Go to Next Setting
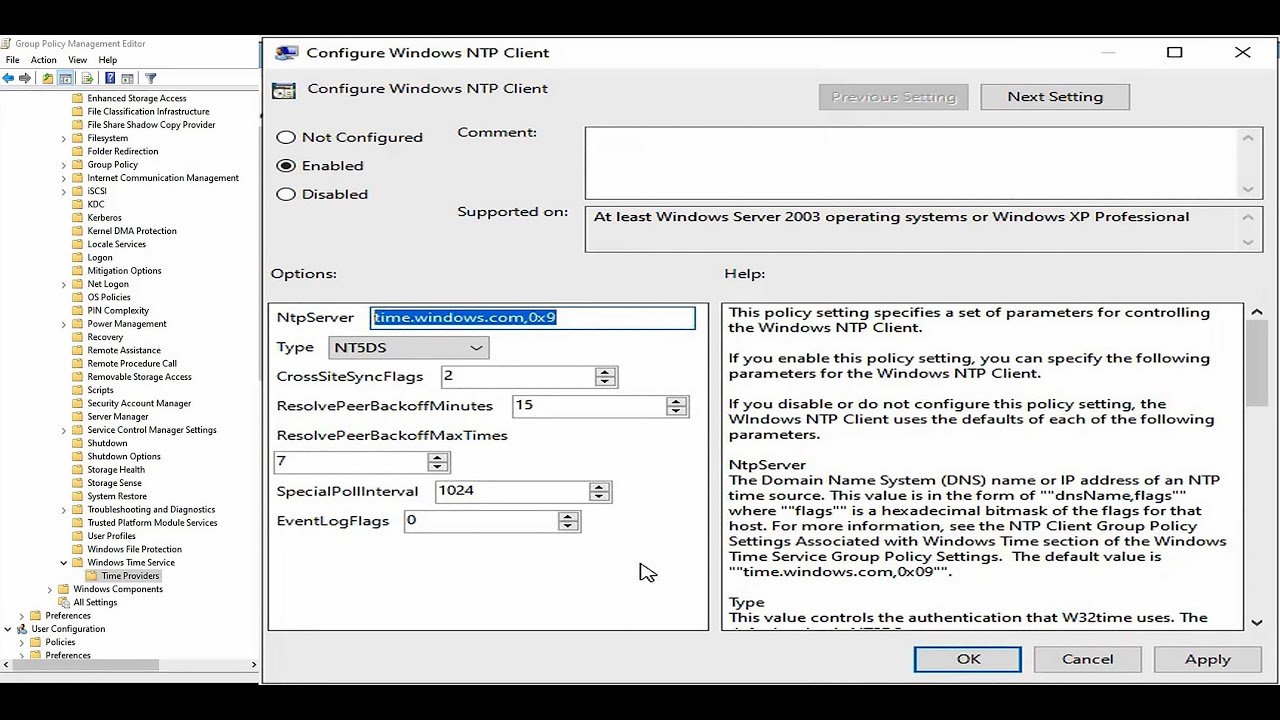The width and height of the screenshot is (1280, 720). point(1055,97)
